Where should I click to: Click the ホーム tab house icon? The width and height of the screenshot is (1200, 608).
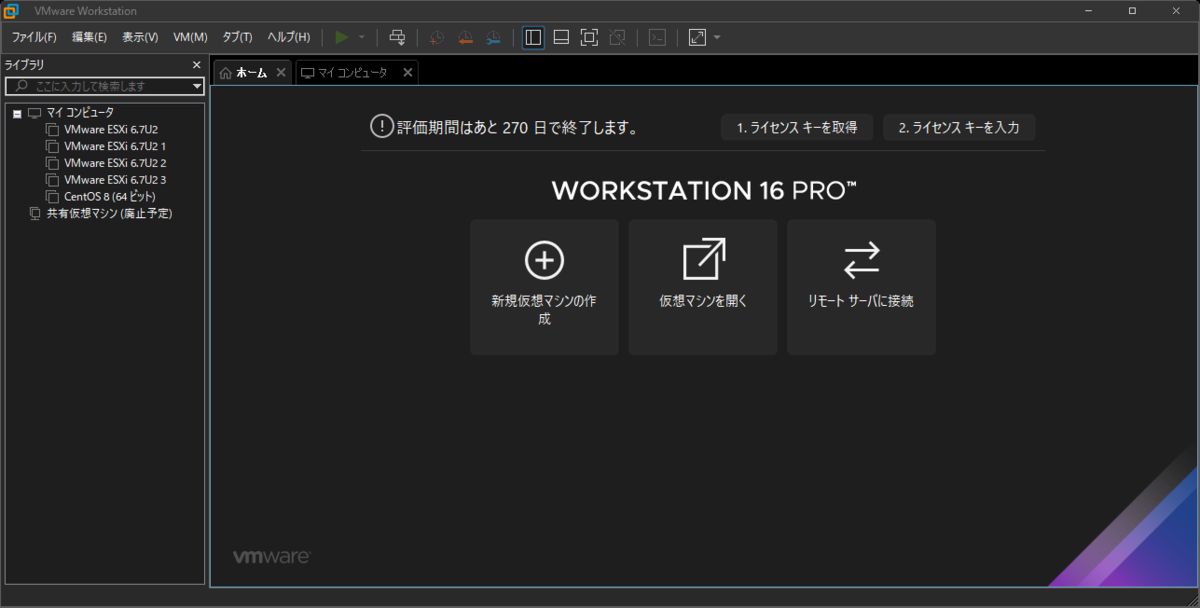click(226, 73)
